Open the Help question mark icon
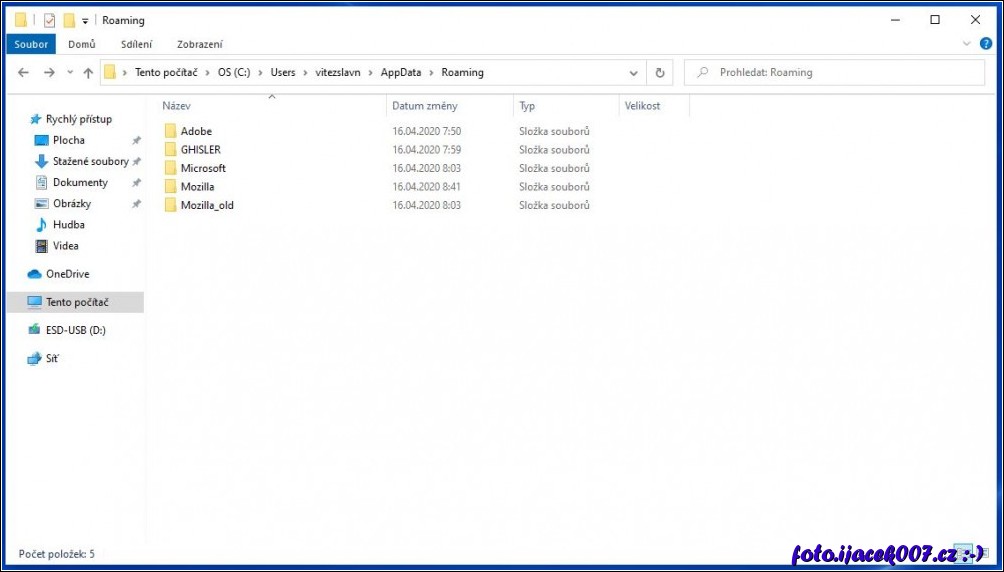The image size is (1004, 572). 985,44
